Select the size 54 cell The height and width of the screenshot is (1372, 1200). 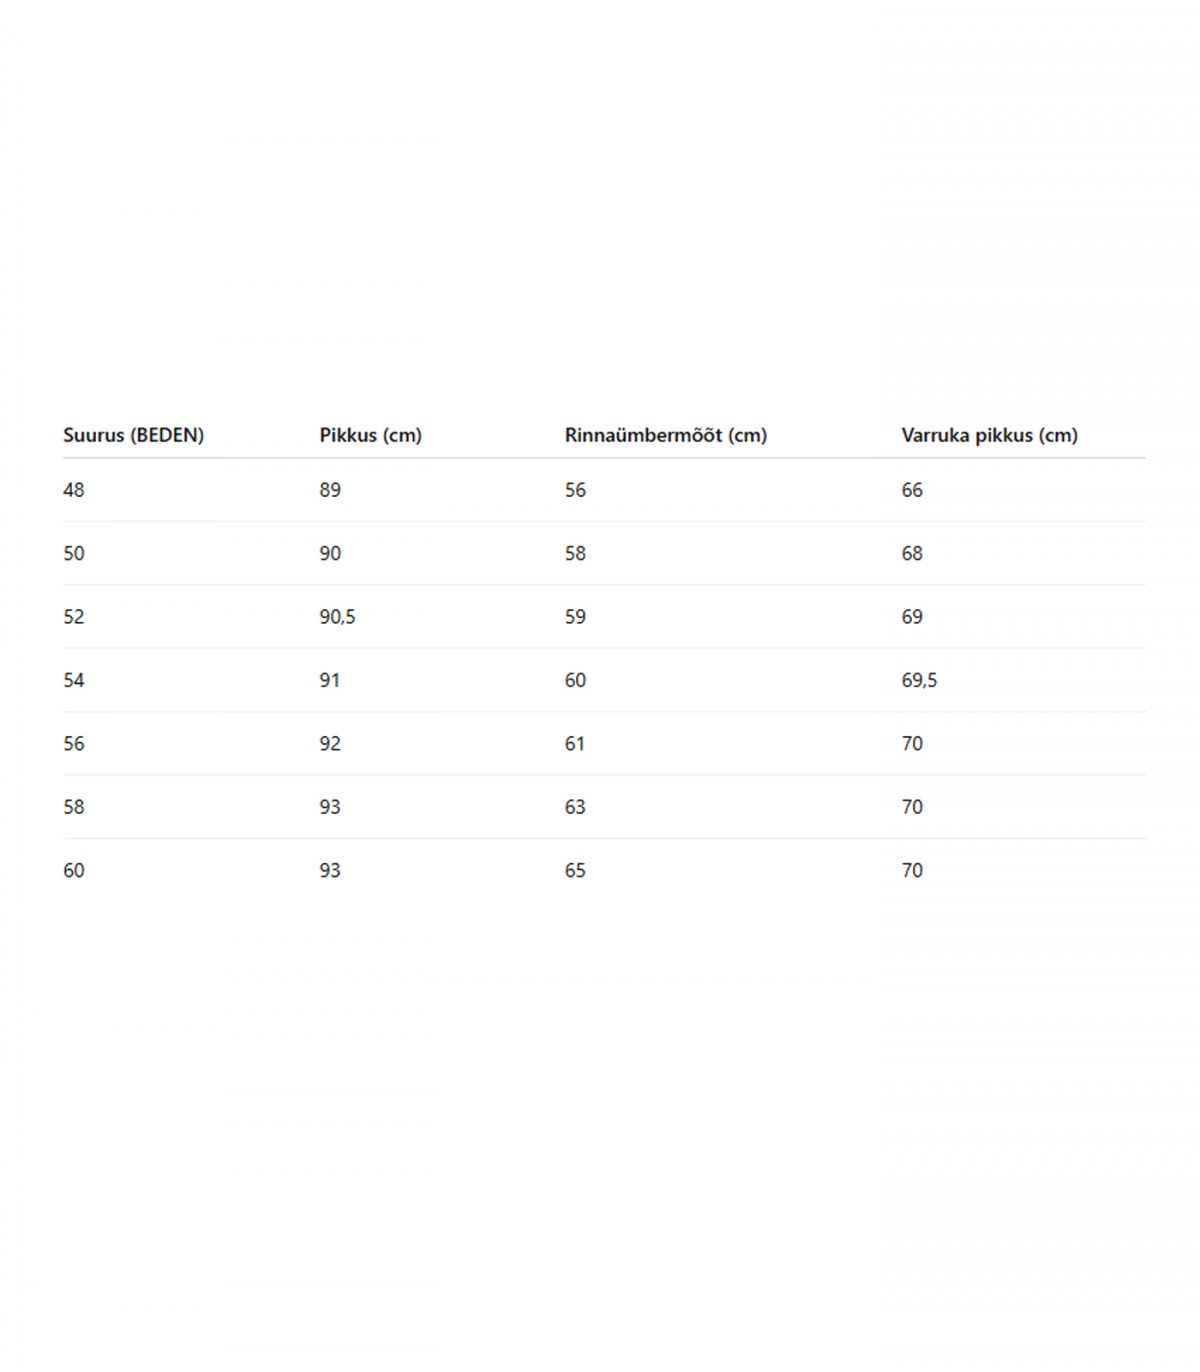(x=74, y=680)
